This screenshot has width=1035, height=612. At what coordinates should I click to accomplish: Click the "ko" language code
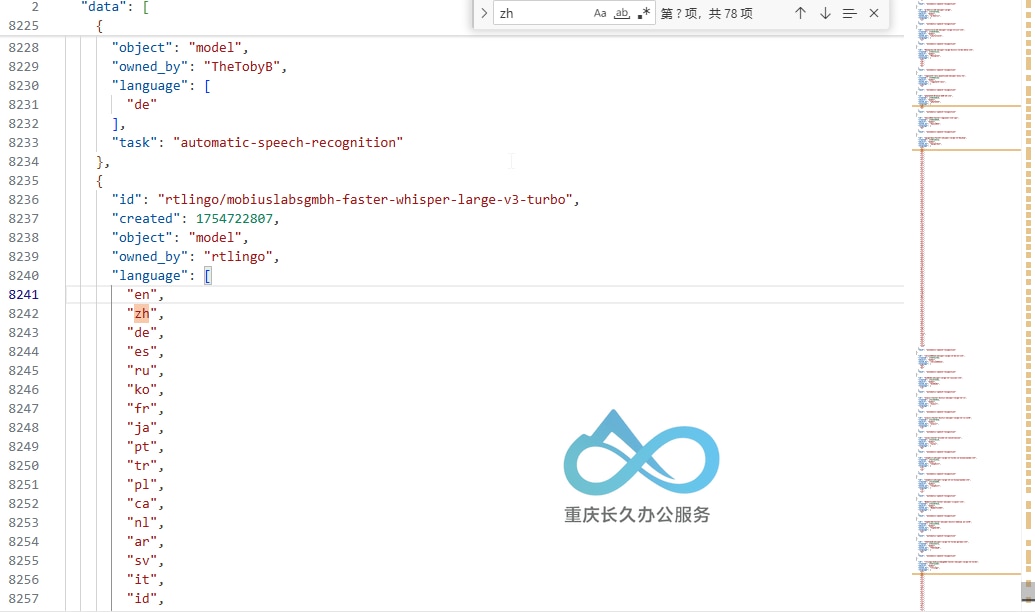pos(142,390)
